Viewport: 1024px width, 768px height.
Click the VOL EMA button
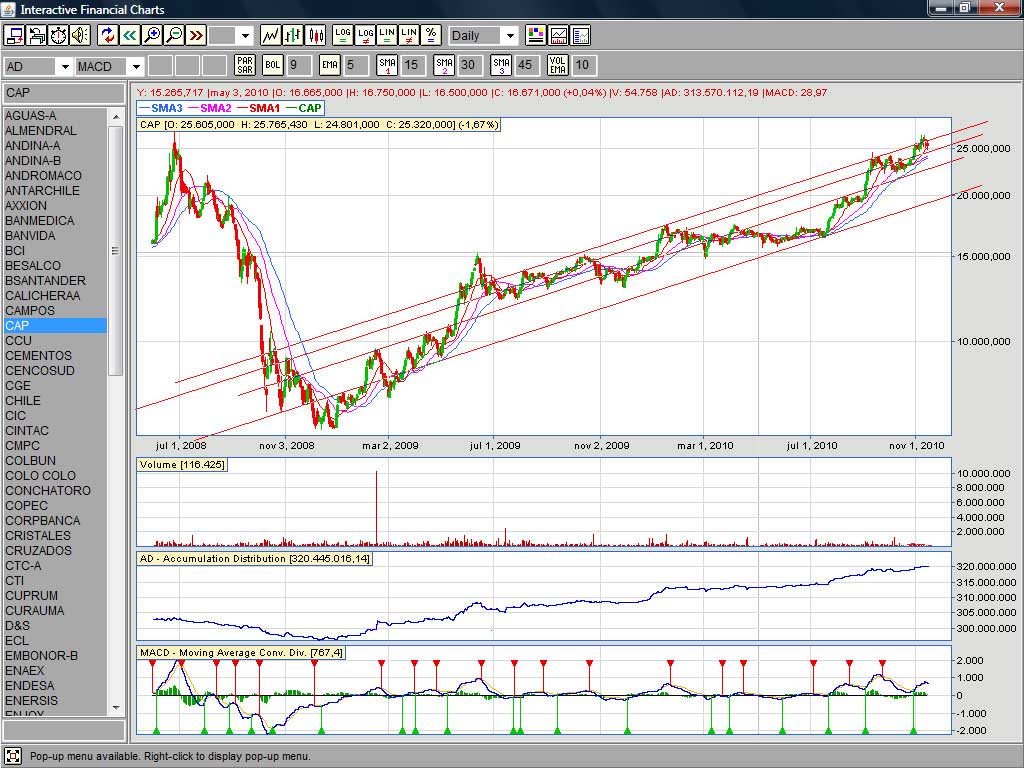tap(558, 66)
